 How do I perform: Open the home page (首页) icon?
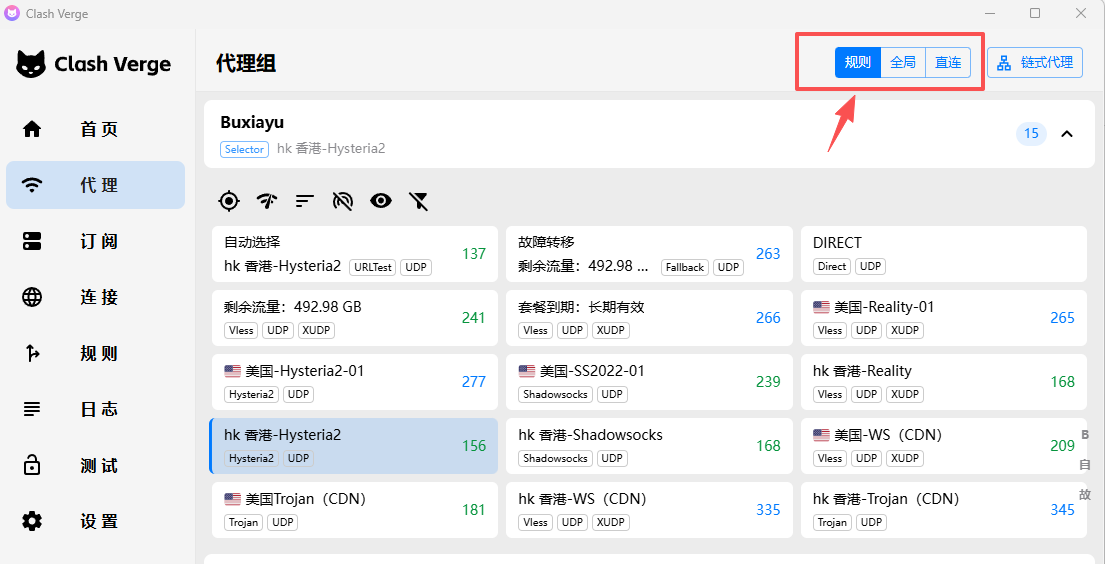coord(32,129)
